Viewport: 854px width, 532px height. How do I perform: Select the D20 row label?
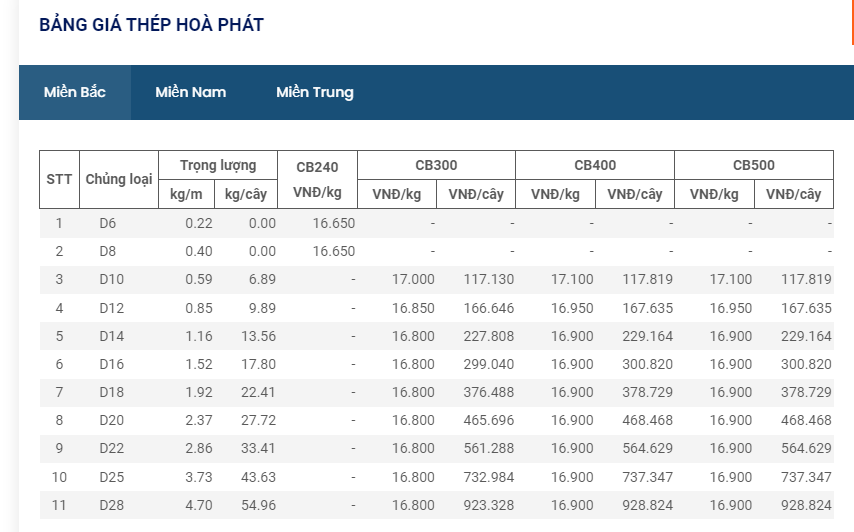click(112, 420)
